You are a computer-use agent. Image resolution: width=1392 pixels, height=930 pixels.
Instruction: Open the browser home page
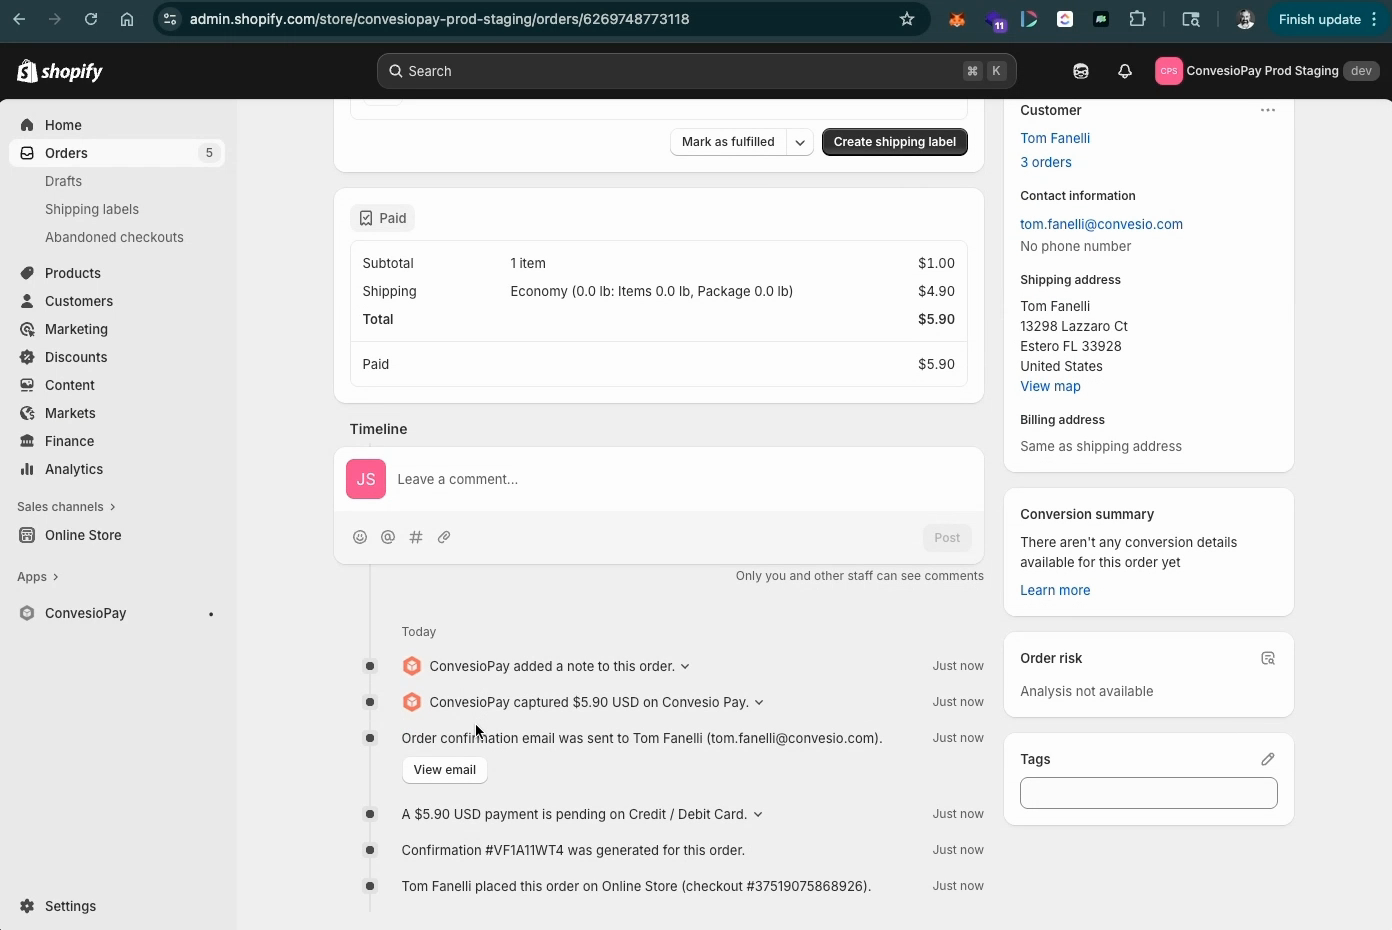127,19
